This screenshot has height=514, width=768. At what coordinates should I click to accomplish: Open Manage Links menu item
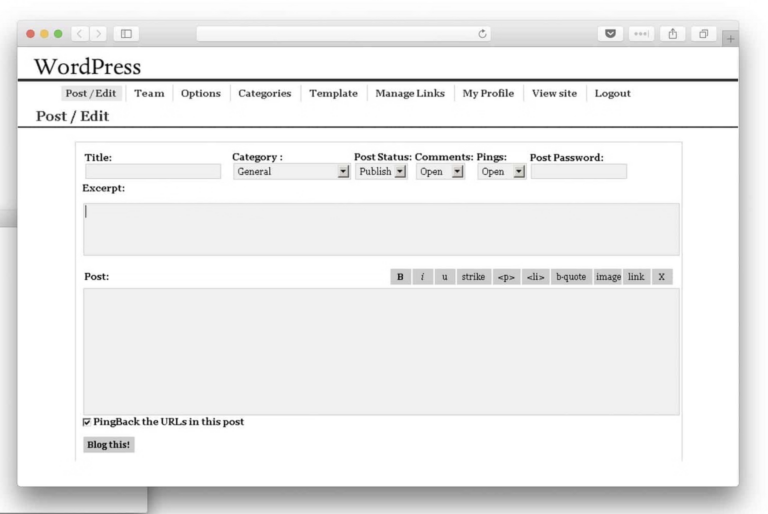point(410,93)
